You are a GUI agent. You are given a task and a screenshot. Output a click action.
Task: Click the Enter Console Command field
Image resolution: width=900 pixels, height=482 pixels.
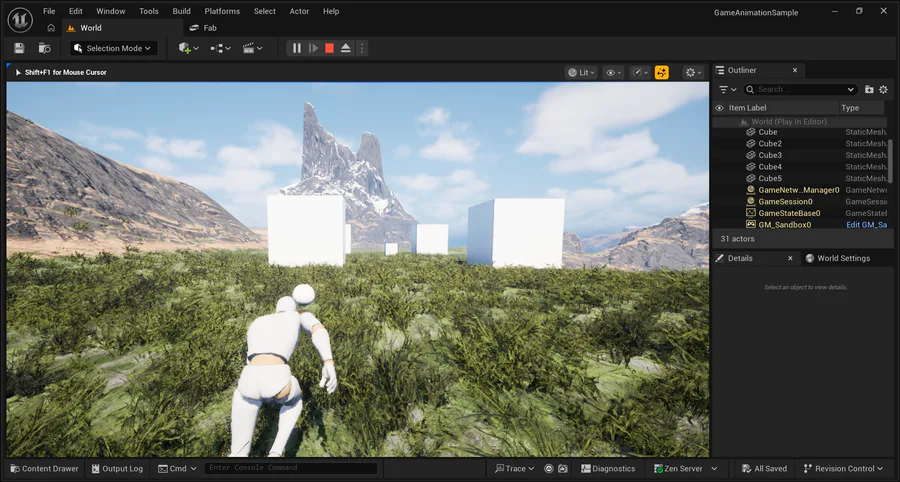pos(291,468)
